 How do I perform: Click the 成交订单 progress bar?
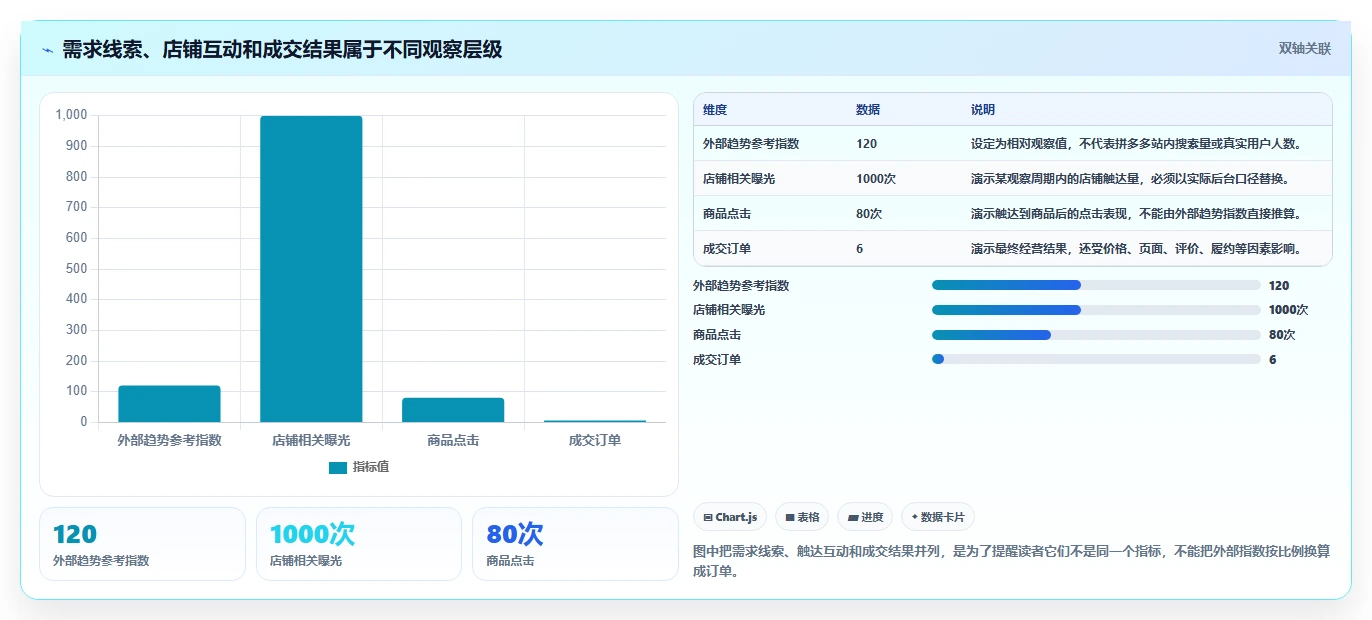(x=1096, y=360)
